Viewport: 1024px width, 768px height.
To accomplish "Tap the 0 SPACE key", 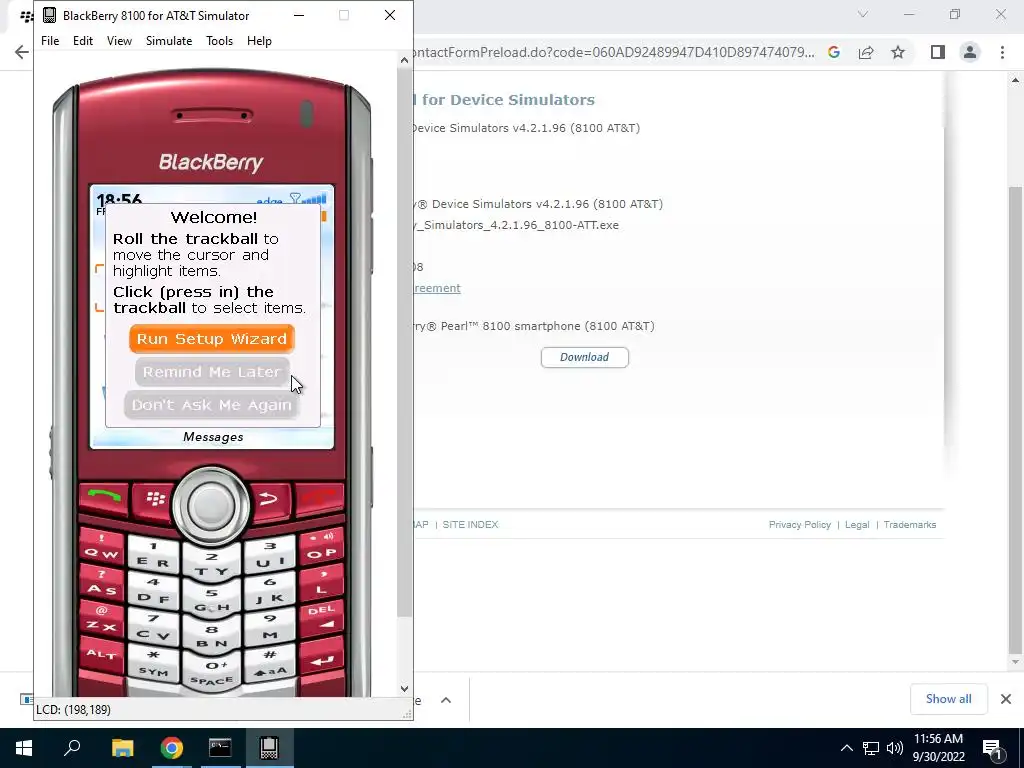I will 212,673.
